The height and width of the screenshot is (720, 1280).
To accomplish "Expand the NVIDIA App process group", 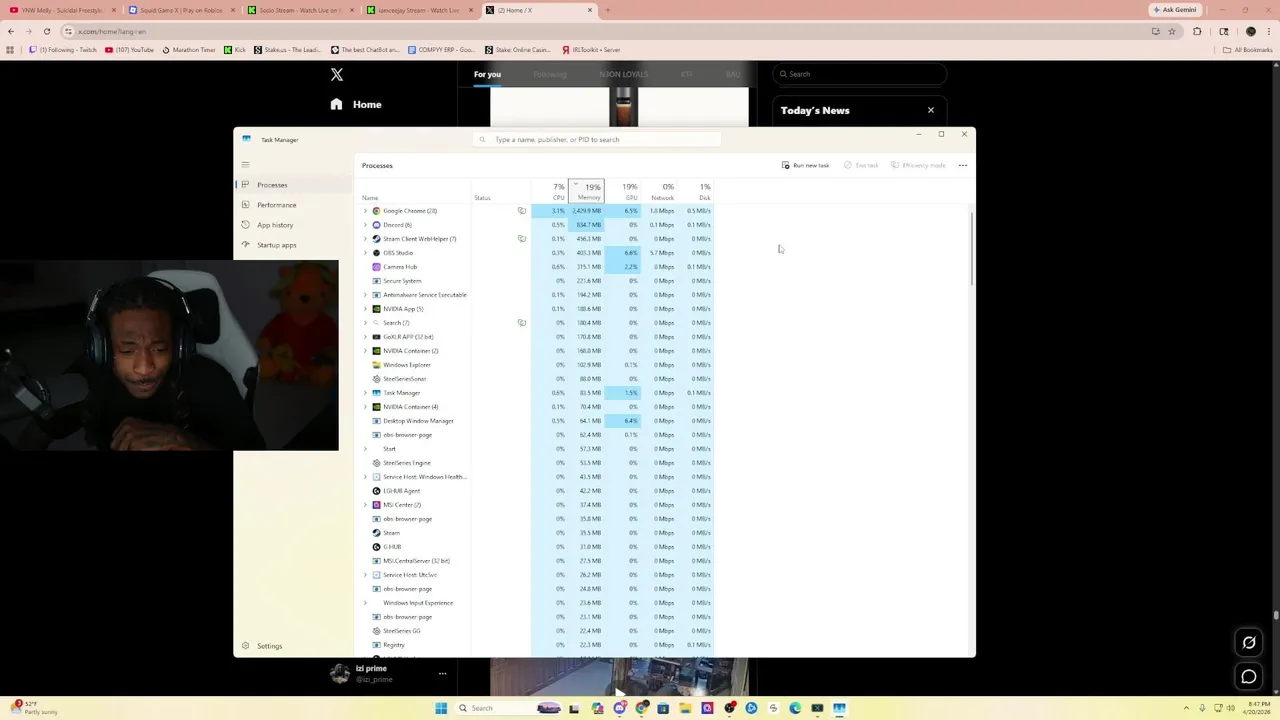I will tap(365, 309).
